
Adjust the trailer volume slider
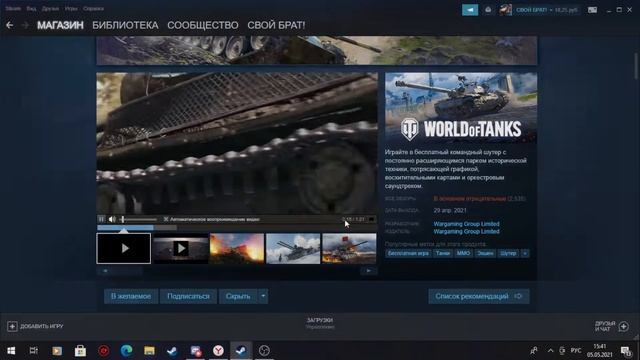(138, 220)
